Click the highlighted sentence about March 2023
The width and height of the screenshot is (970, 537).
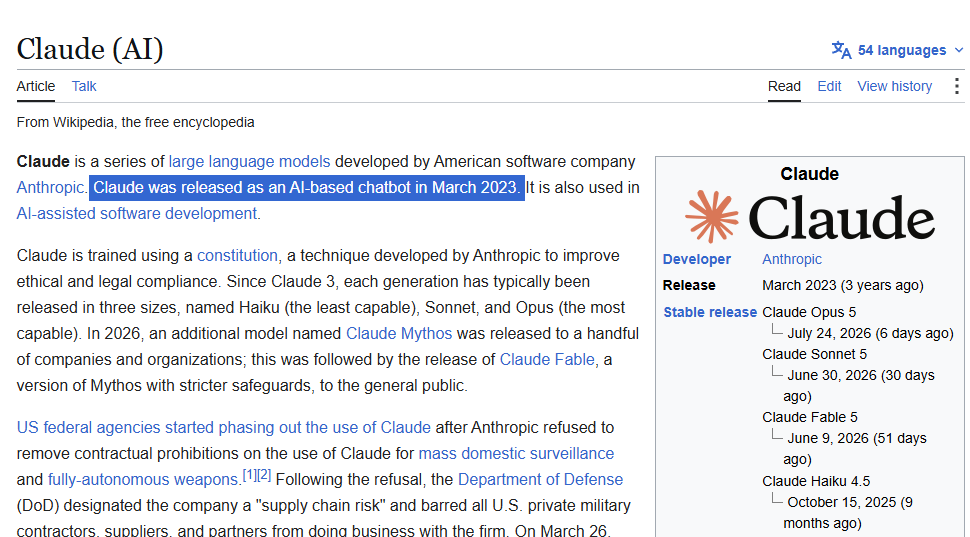[307, 187]
